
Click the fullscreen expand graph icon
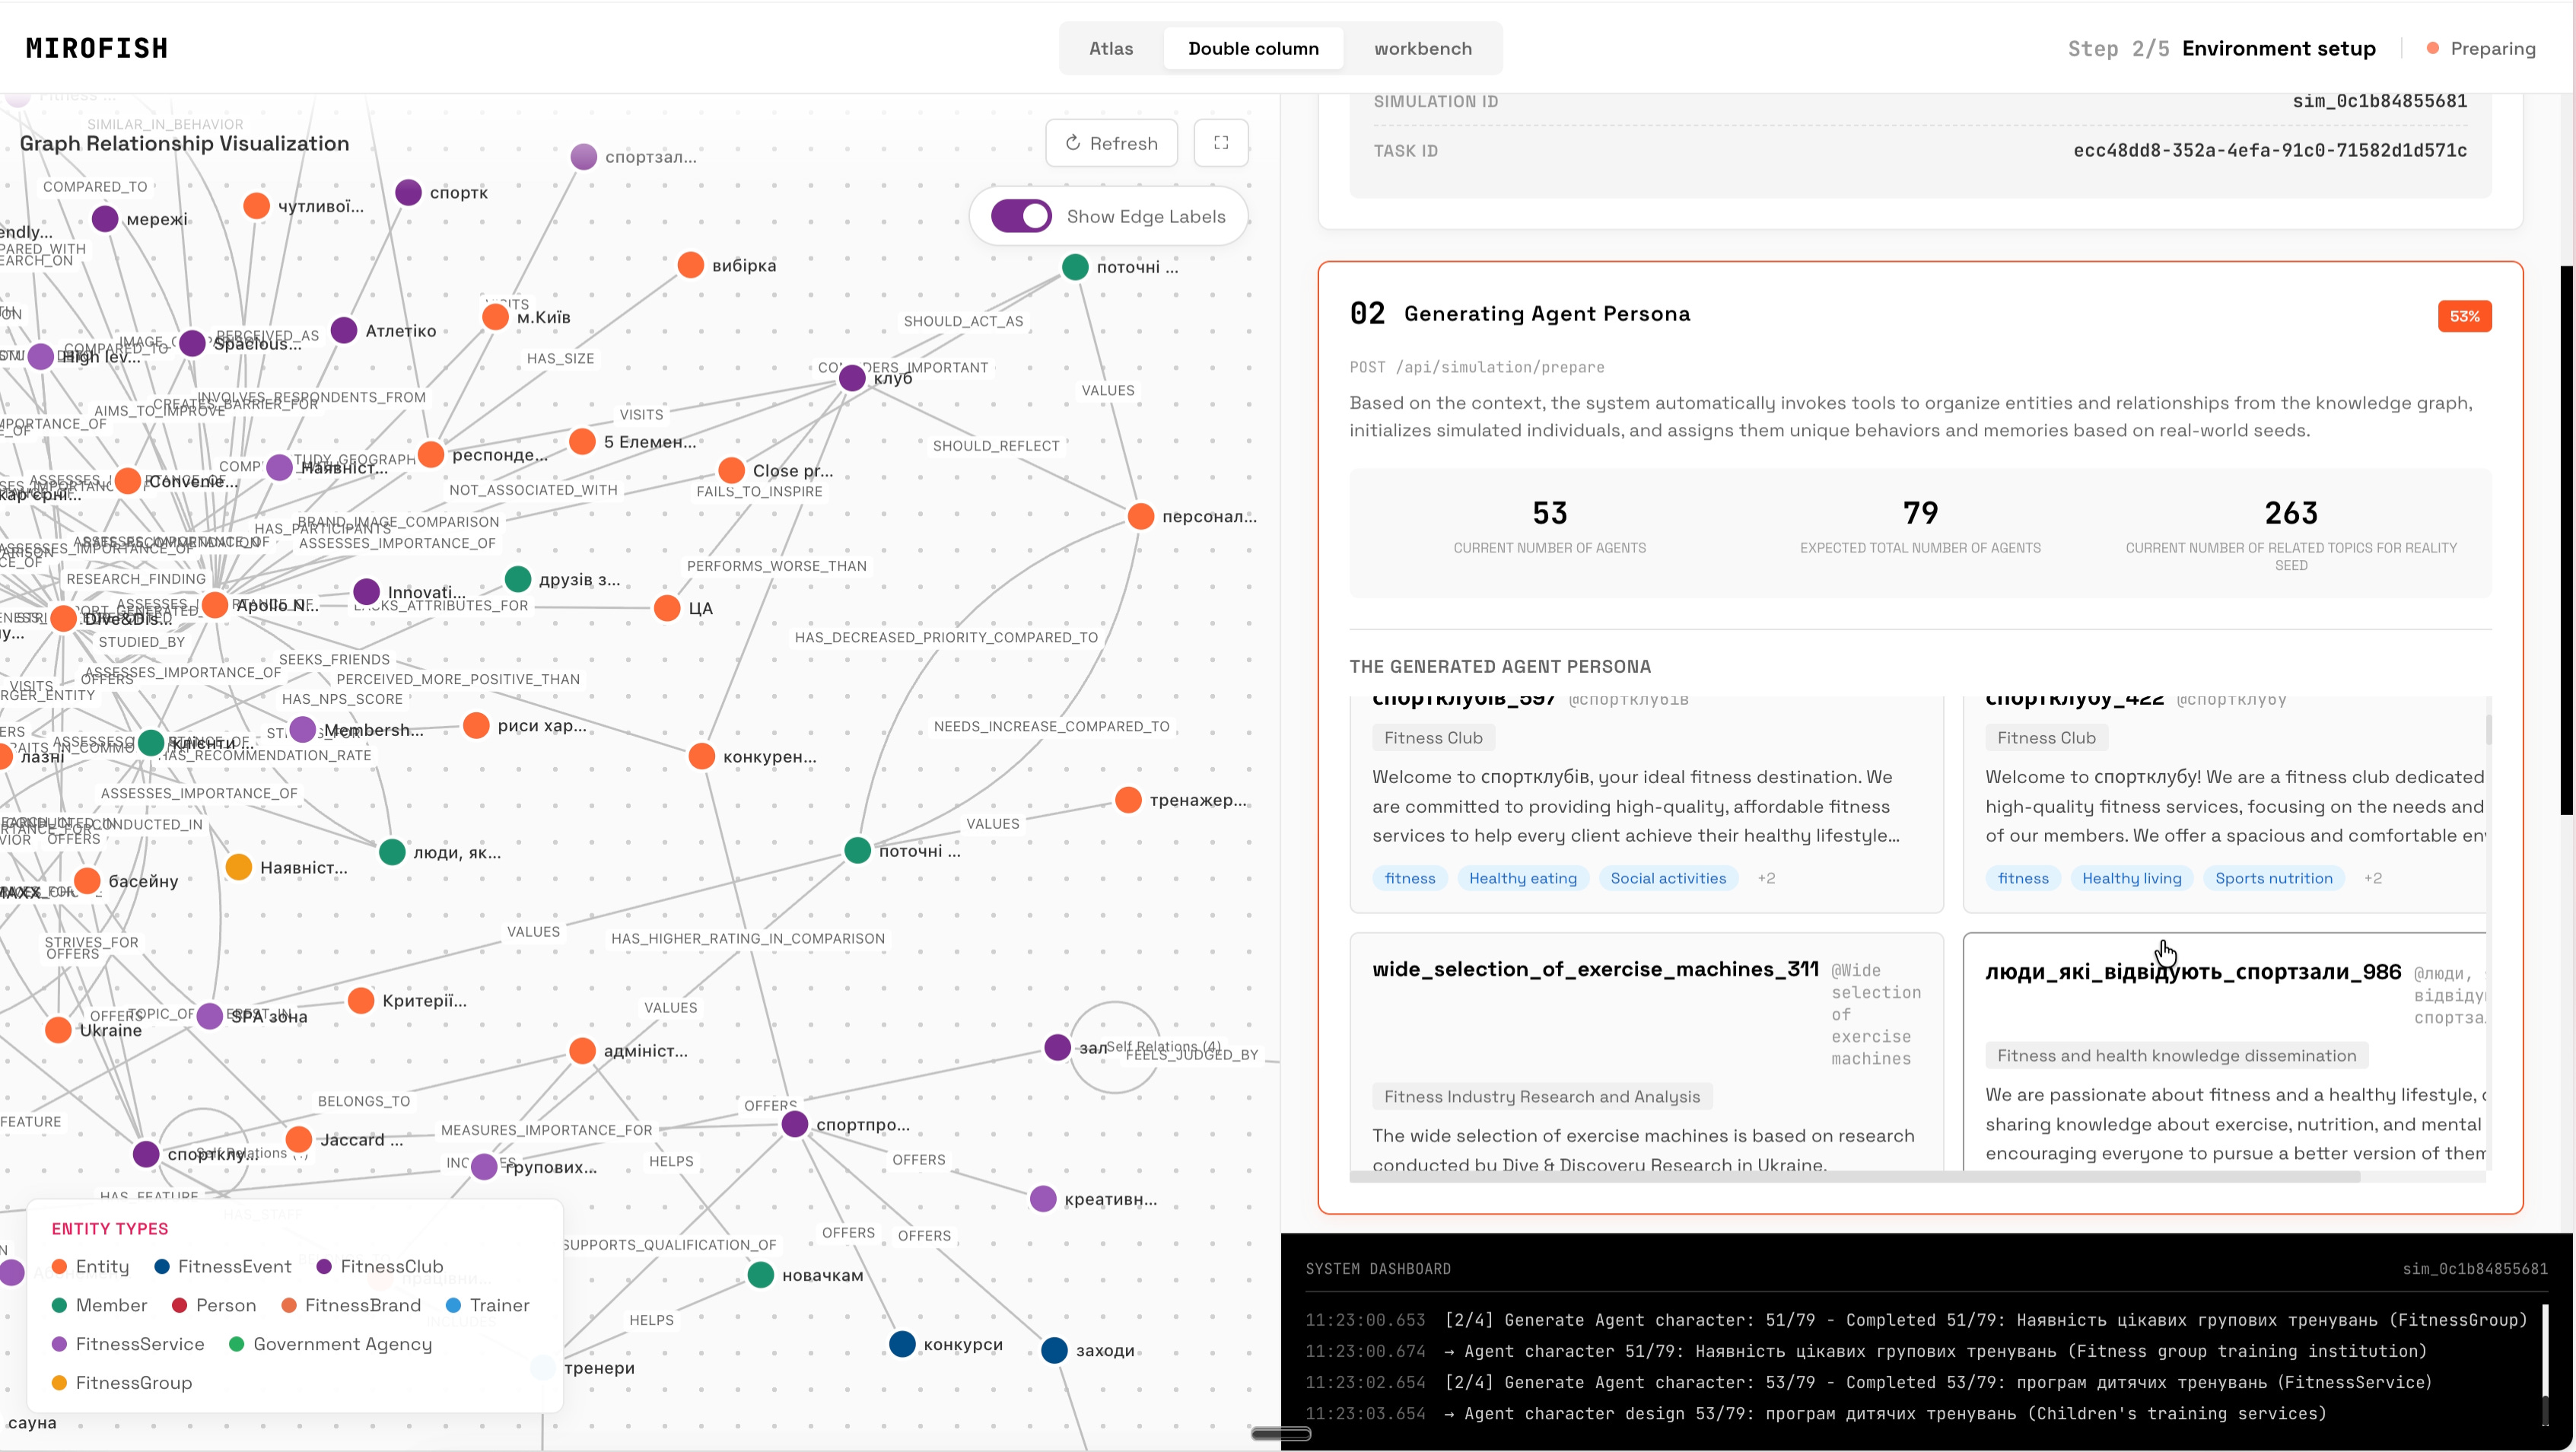[x=1221, y=143]
